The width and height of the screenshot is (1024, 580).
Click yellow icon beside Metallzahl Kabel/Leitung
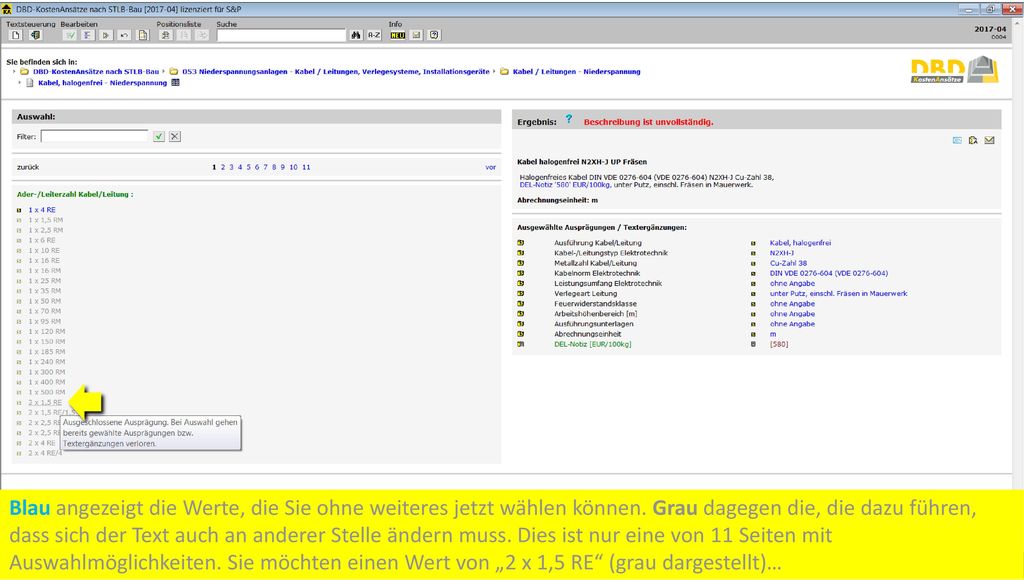[x=520, y=263]
